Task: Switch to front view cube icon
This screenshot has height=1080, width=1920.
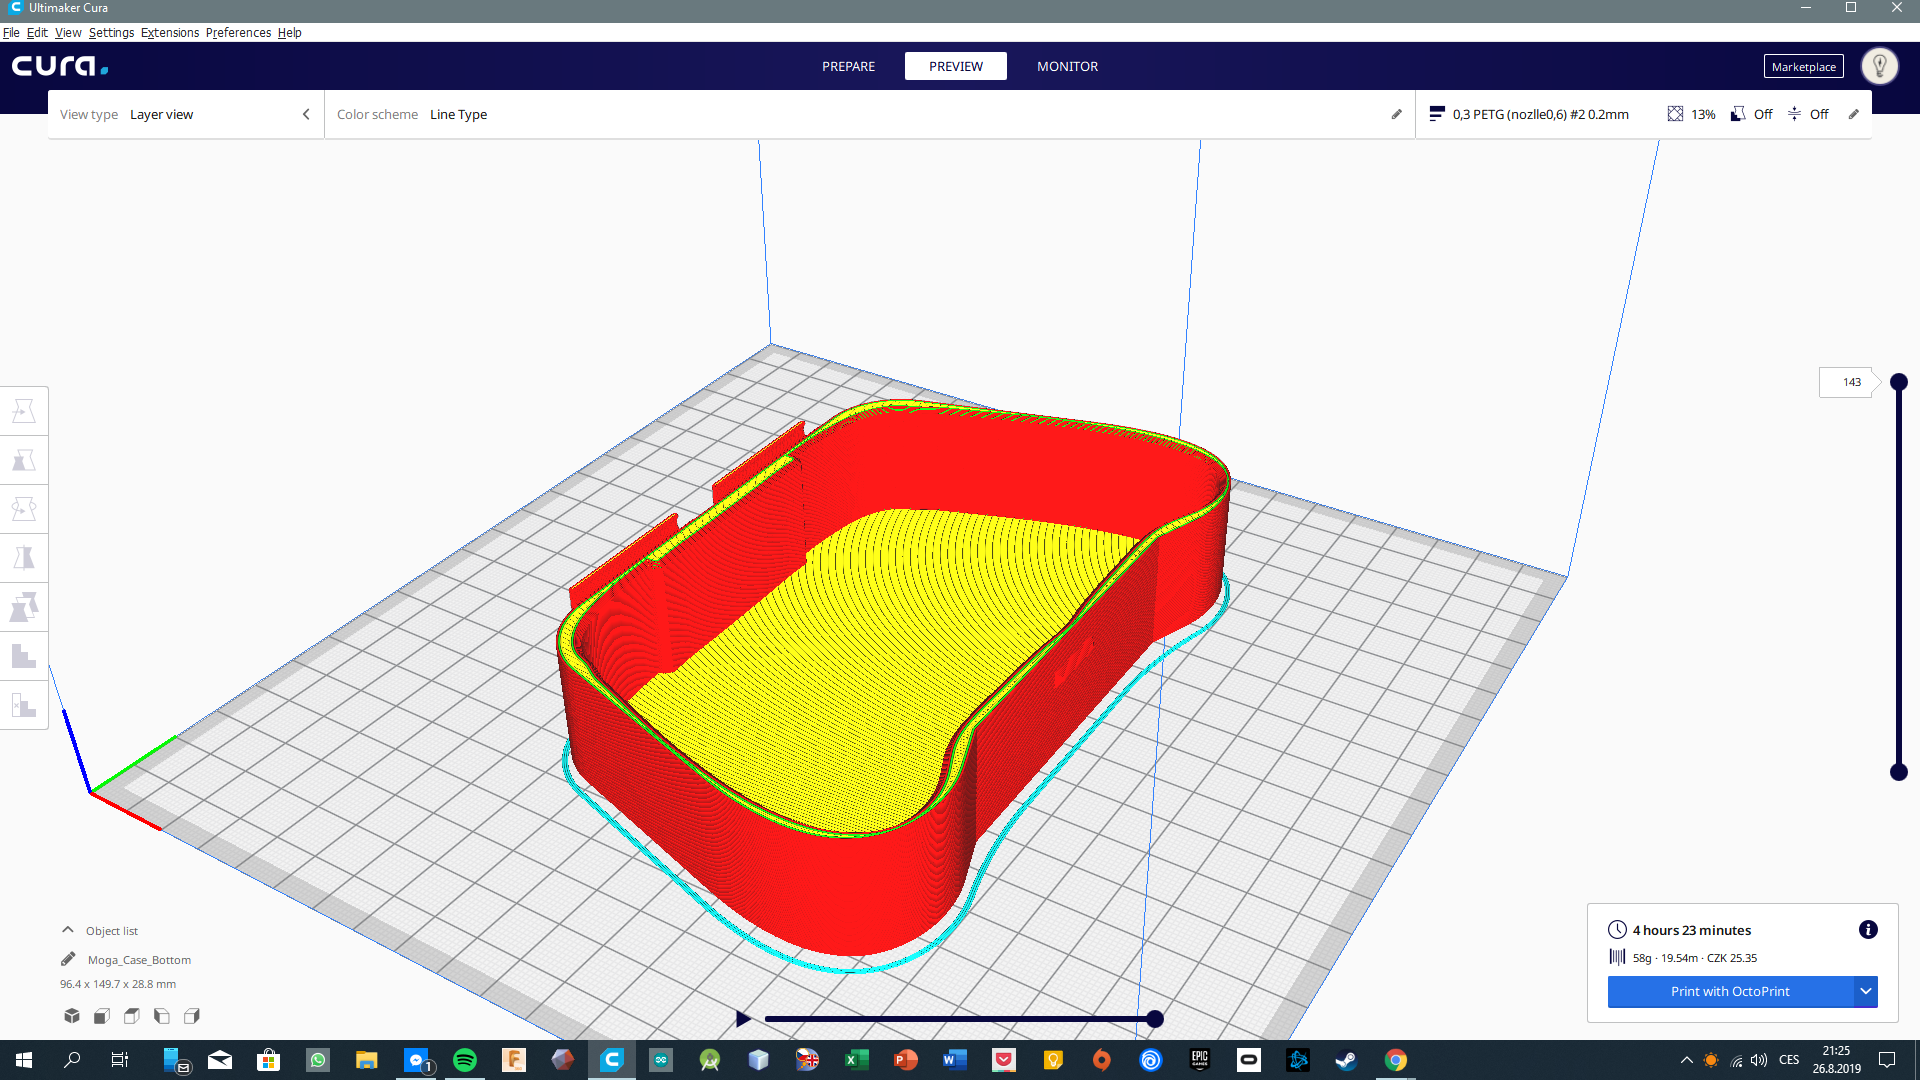Action: click(x=102, y=1016)
